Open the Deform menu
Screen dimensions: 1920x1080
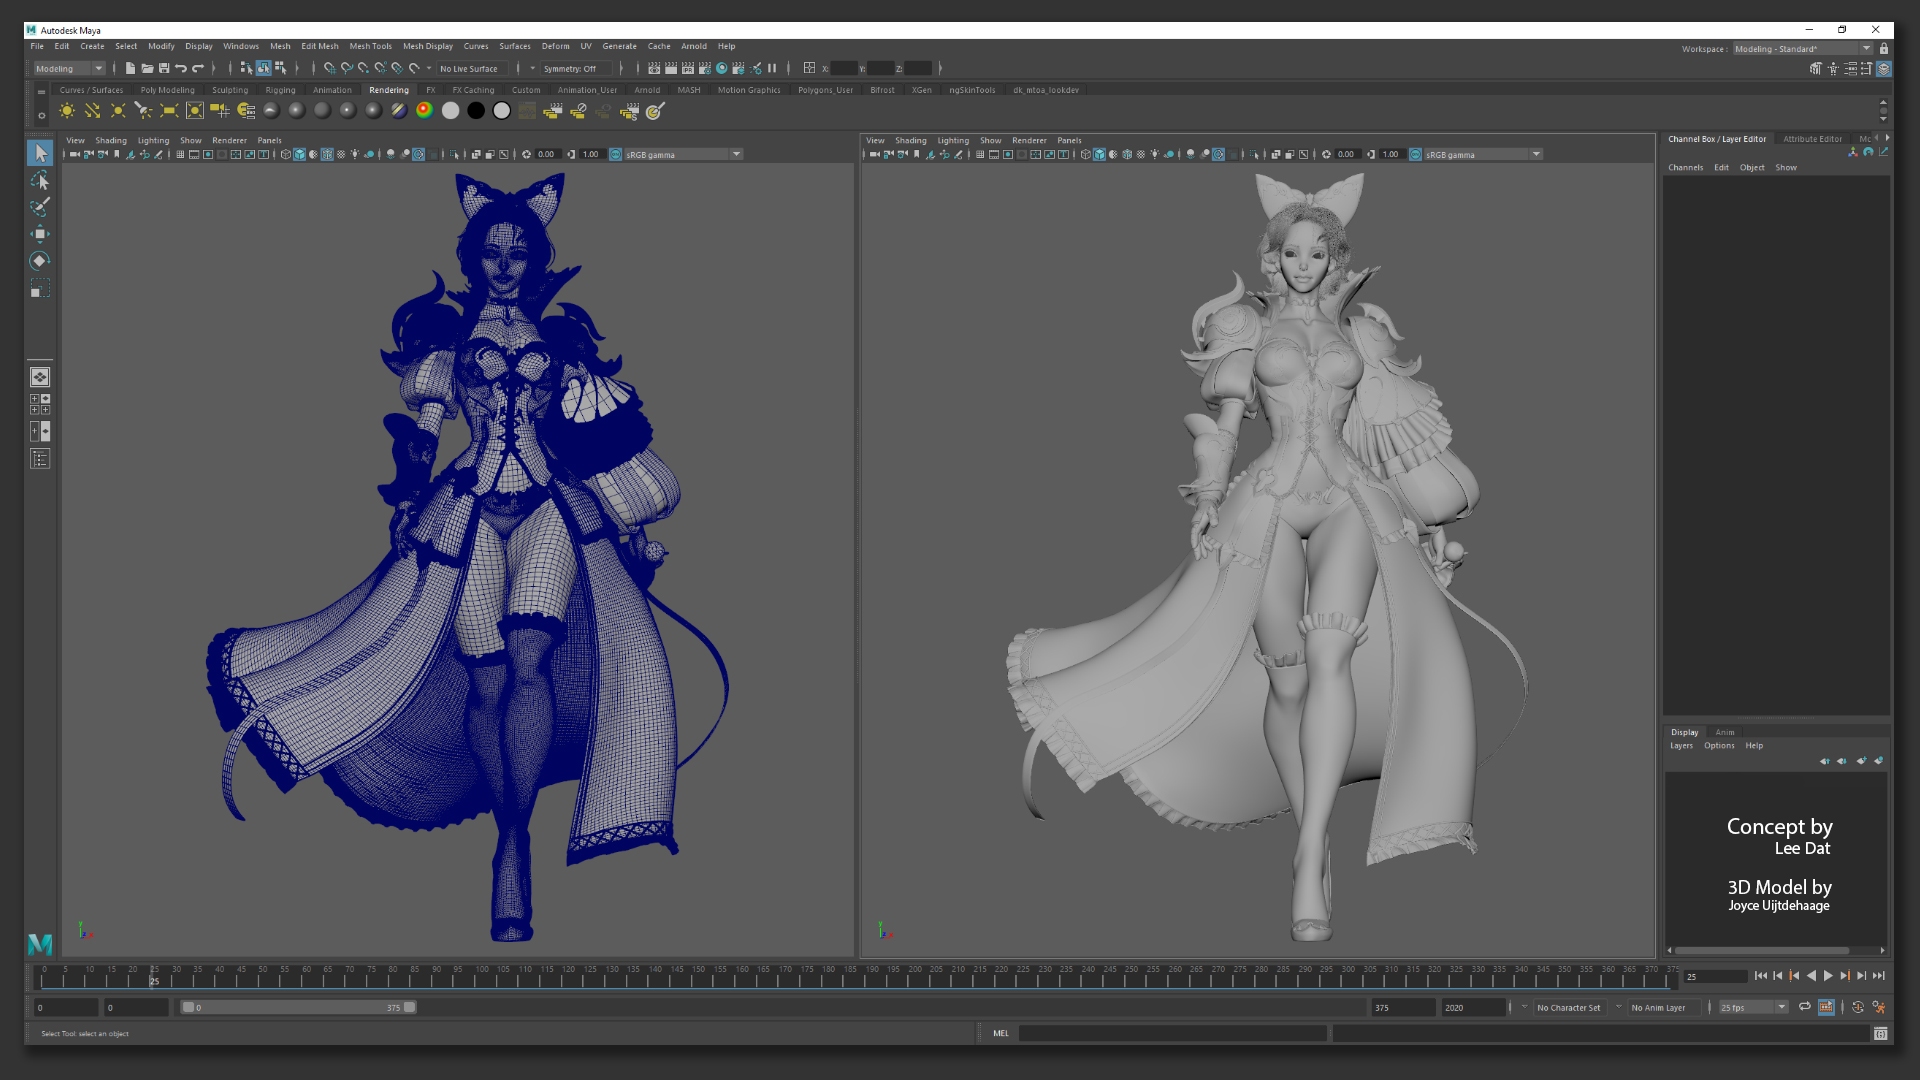(x=555, y=46)
